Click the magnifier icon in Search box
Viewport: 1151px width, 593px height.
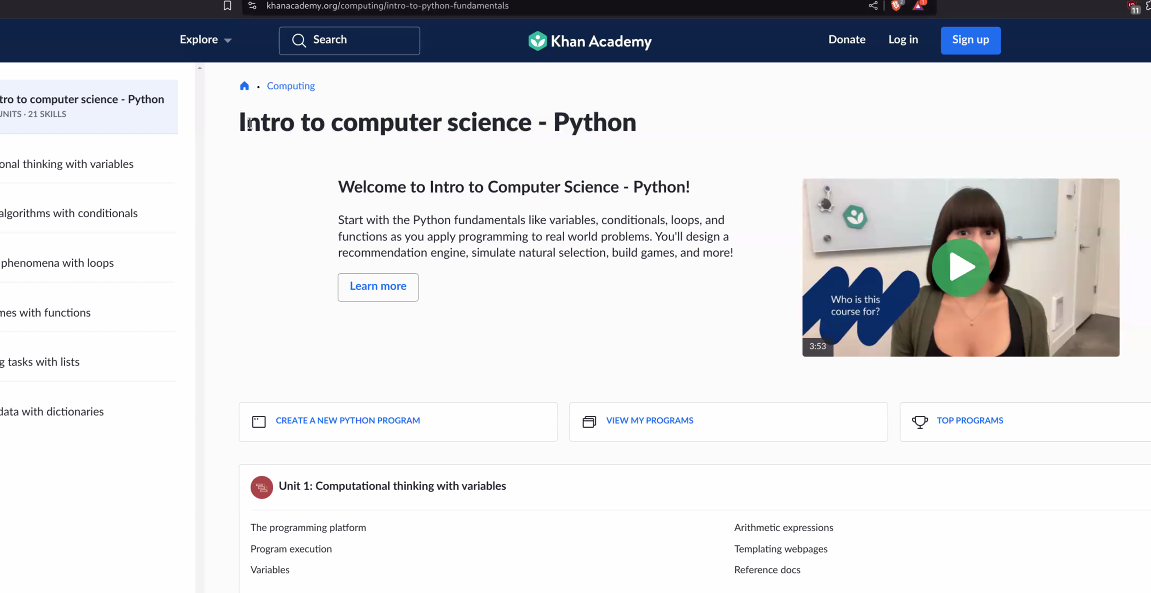pos(299,40)
